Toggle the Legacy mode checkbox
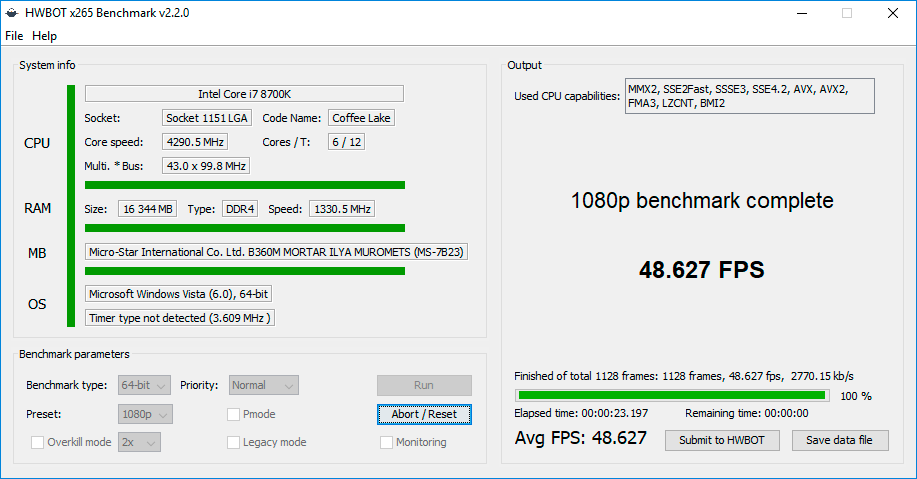The width and height of the screenshot is (917, 479). click(234, 442)
